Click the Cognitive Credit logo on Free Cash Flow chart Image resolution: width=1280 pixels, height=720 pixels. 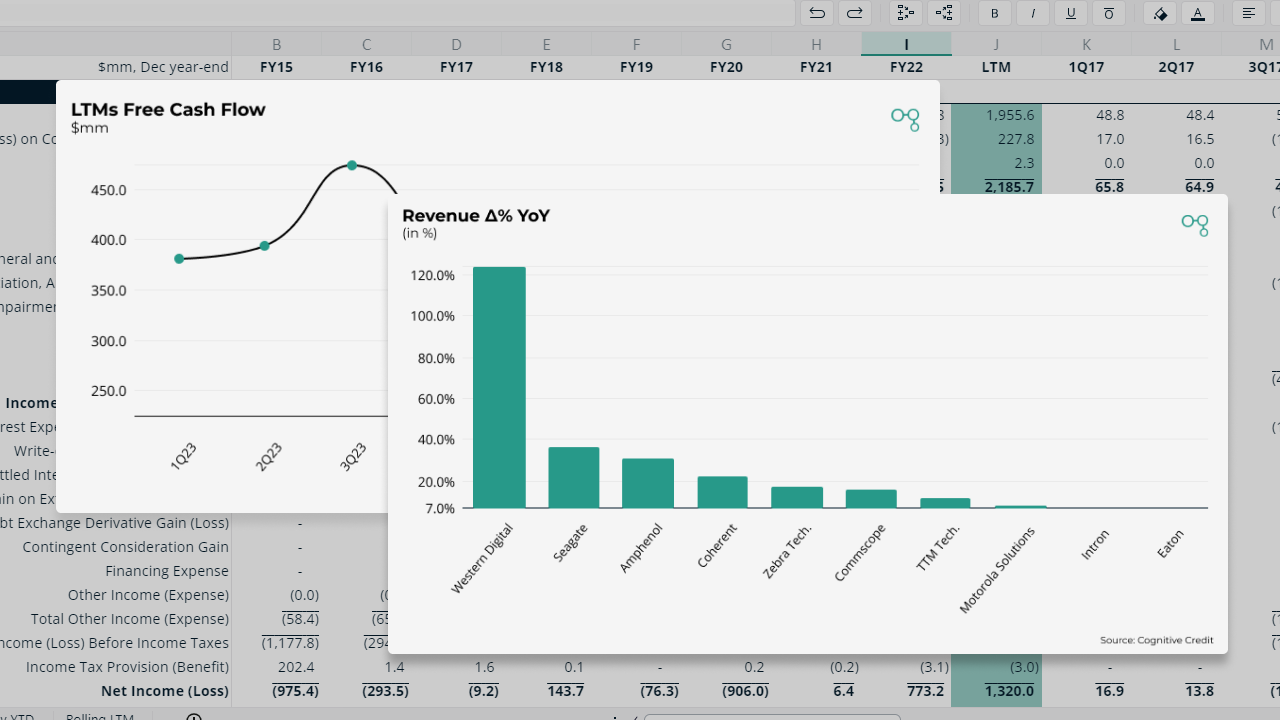pos(905,118)
